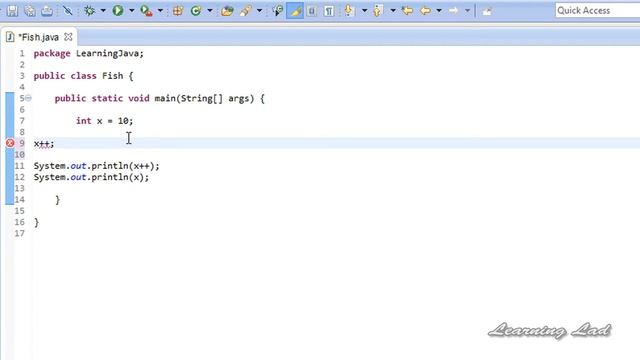640x360 pixels.
Task: Open the Forward history dropdown arrow
Action: pos(467,11)
